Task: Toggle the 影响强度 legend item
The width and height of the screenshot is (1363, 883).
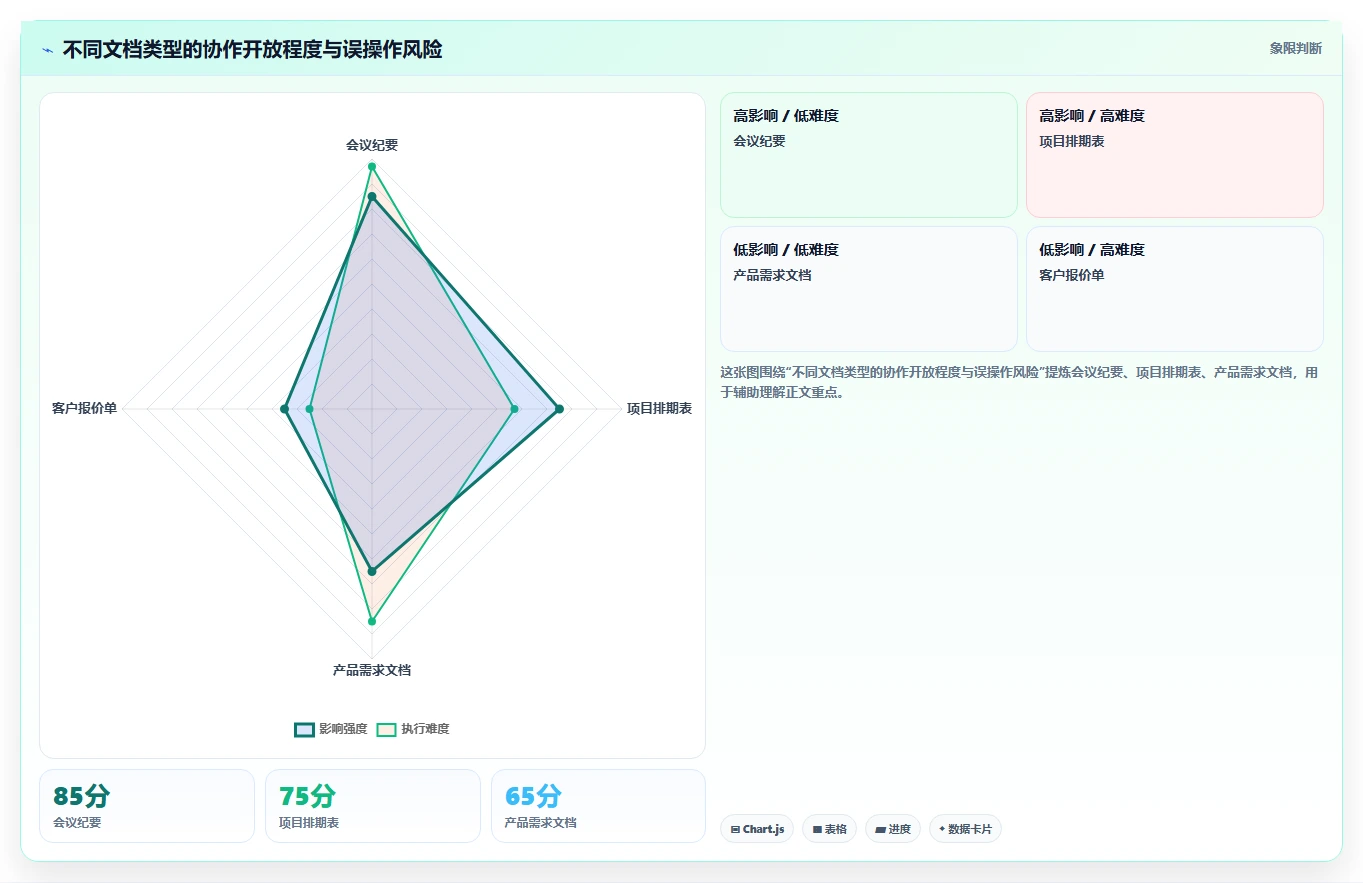Action: click(x=331, y=729)
